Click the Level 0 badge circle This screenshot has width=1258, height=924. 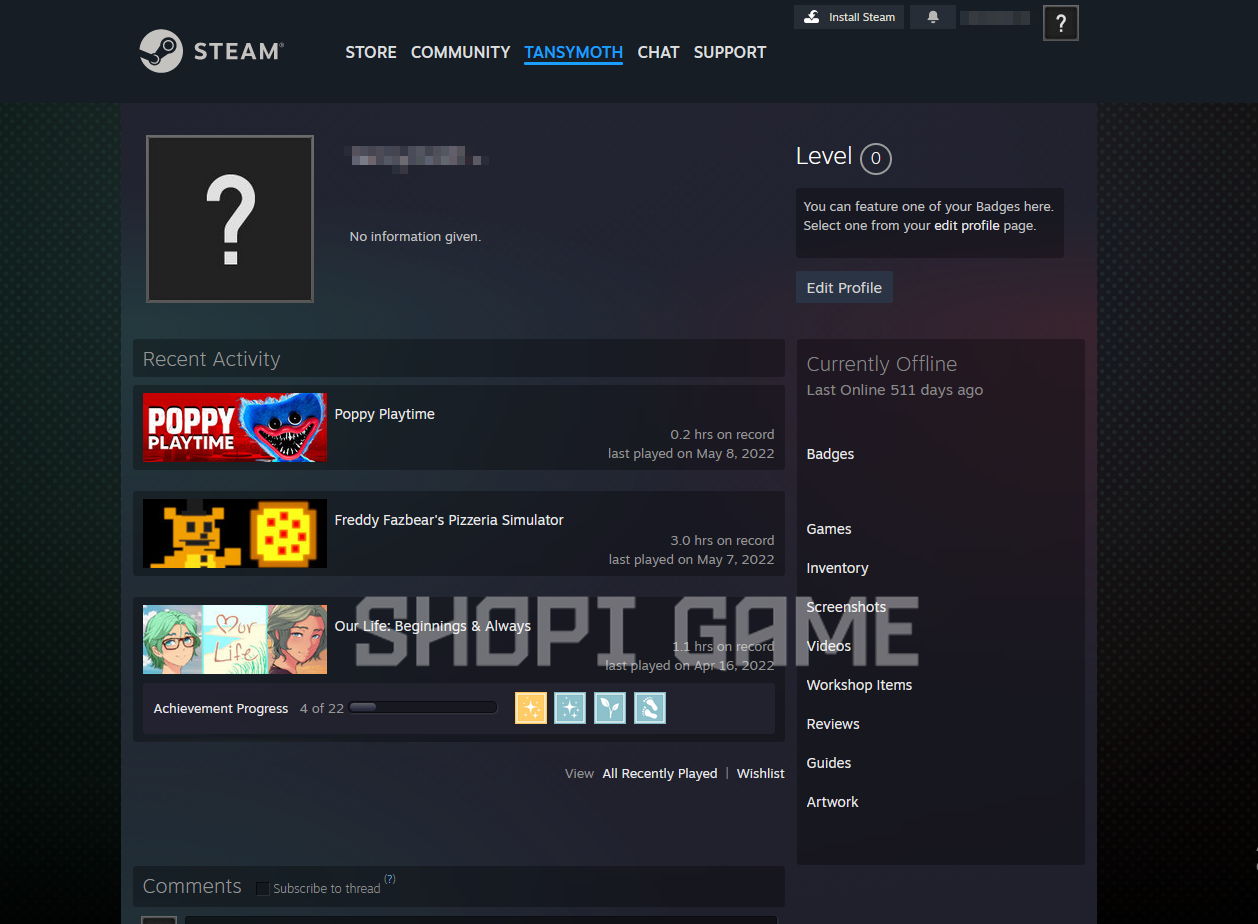(x=876, y=158)
